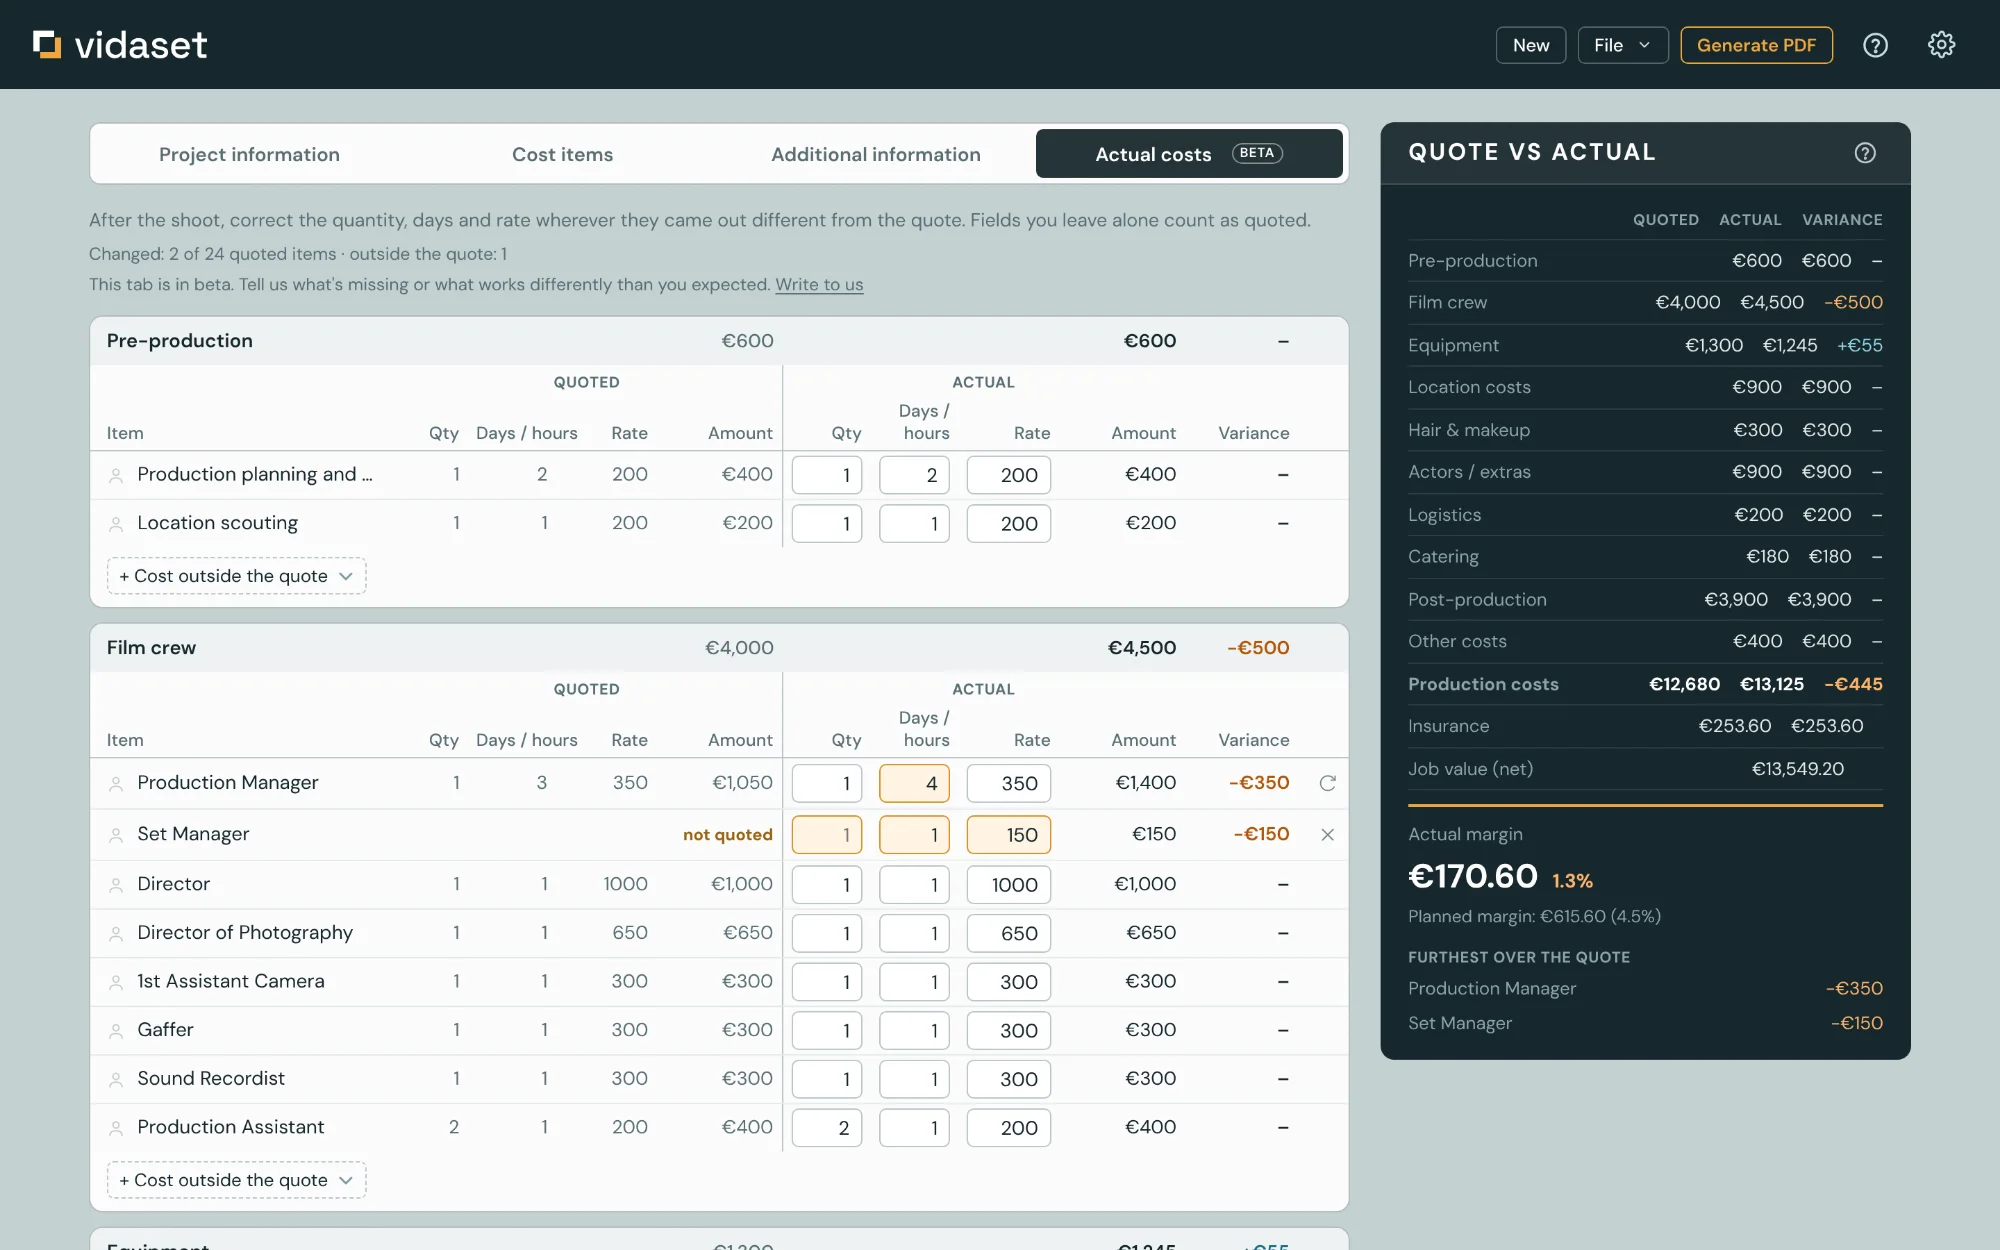The width and height of the screenshot is (2000, 1250).
Task: Click person icon beside 1st Assistant Camera
Action: pos(116,982)
